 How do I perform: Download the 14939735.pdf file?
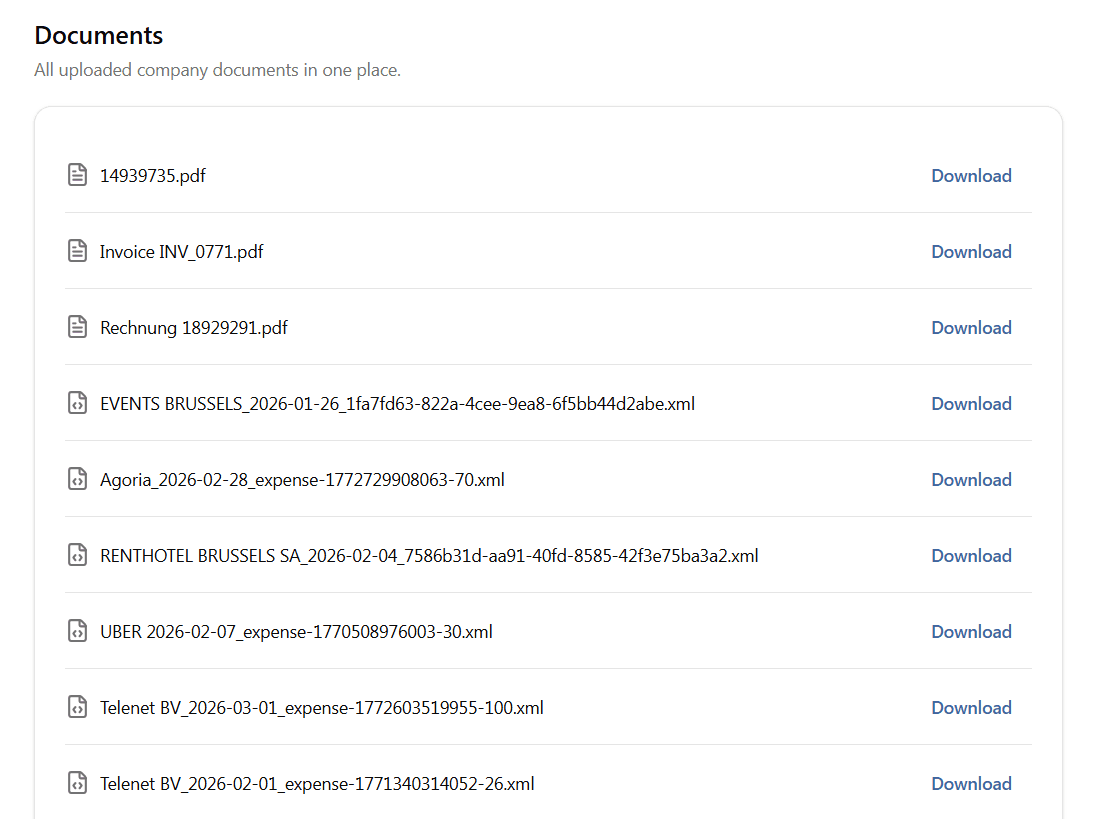(971, 175)
